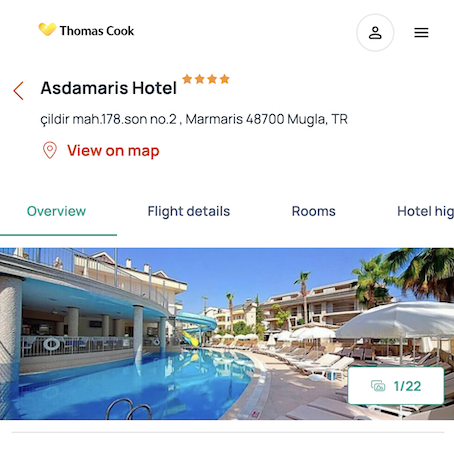Click the hotel pool main photo
The width and height of the screenshot is (454, 450).
coord(227,334)
